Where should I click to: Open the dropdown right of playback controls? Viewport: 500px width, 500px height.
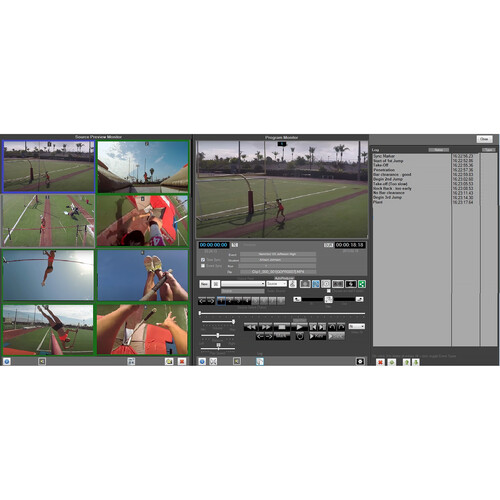pyautogui.click(x=357, y=326)
